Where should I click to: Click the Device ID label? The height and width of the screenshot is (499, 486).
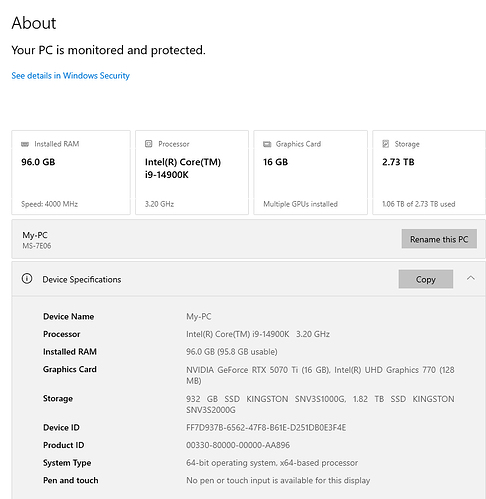tap(61, 427)
